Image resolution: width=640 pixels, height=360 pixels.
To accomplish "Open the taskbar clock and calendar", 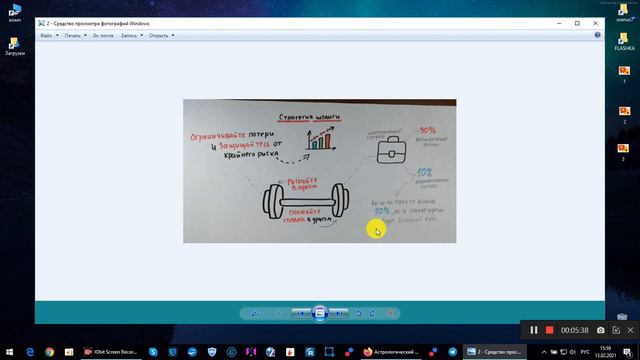I will [x=606, y=352].
